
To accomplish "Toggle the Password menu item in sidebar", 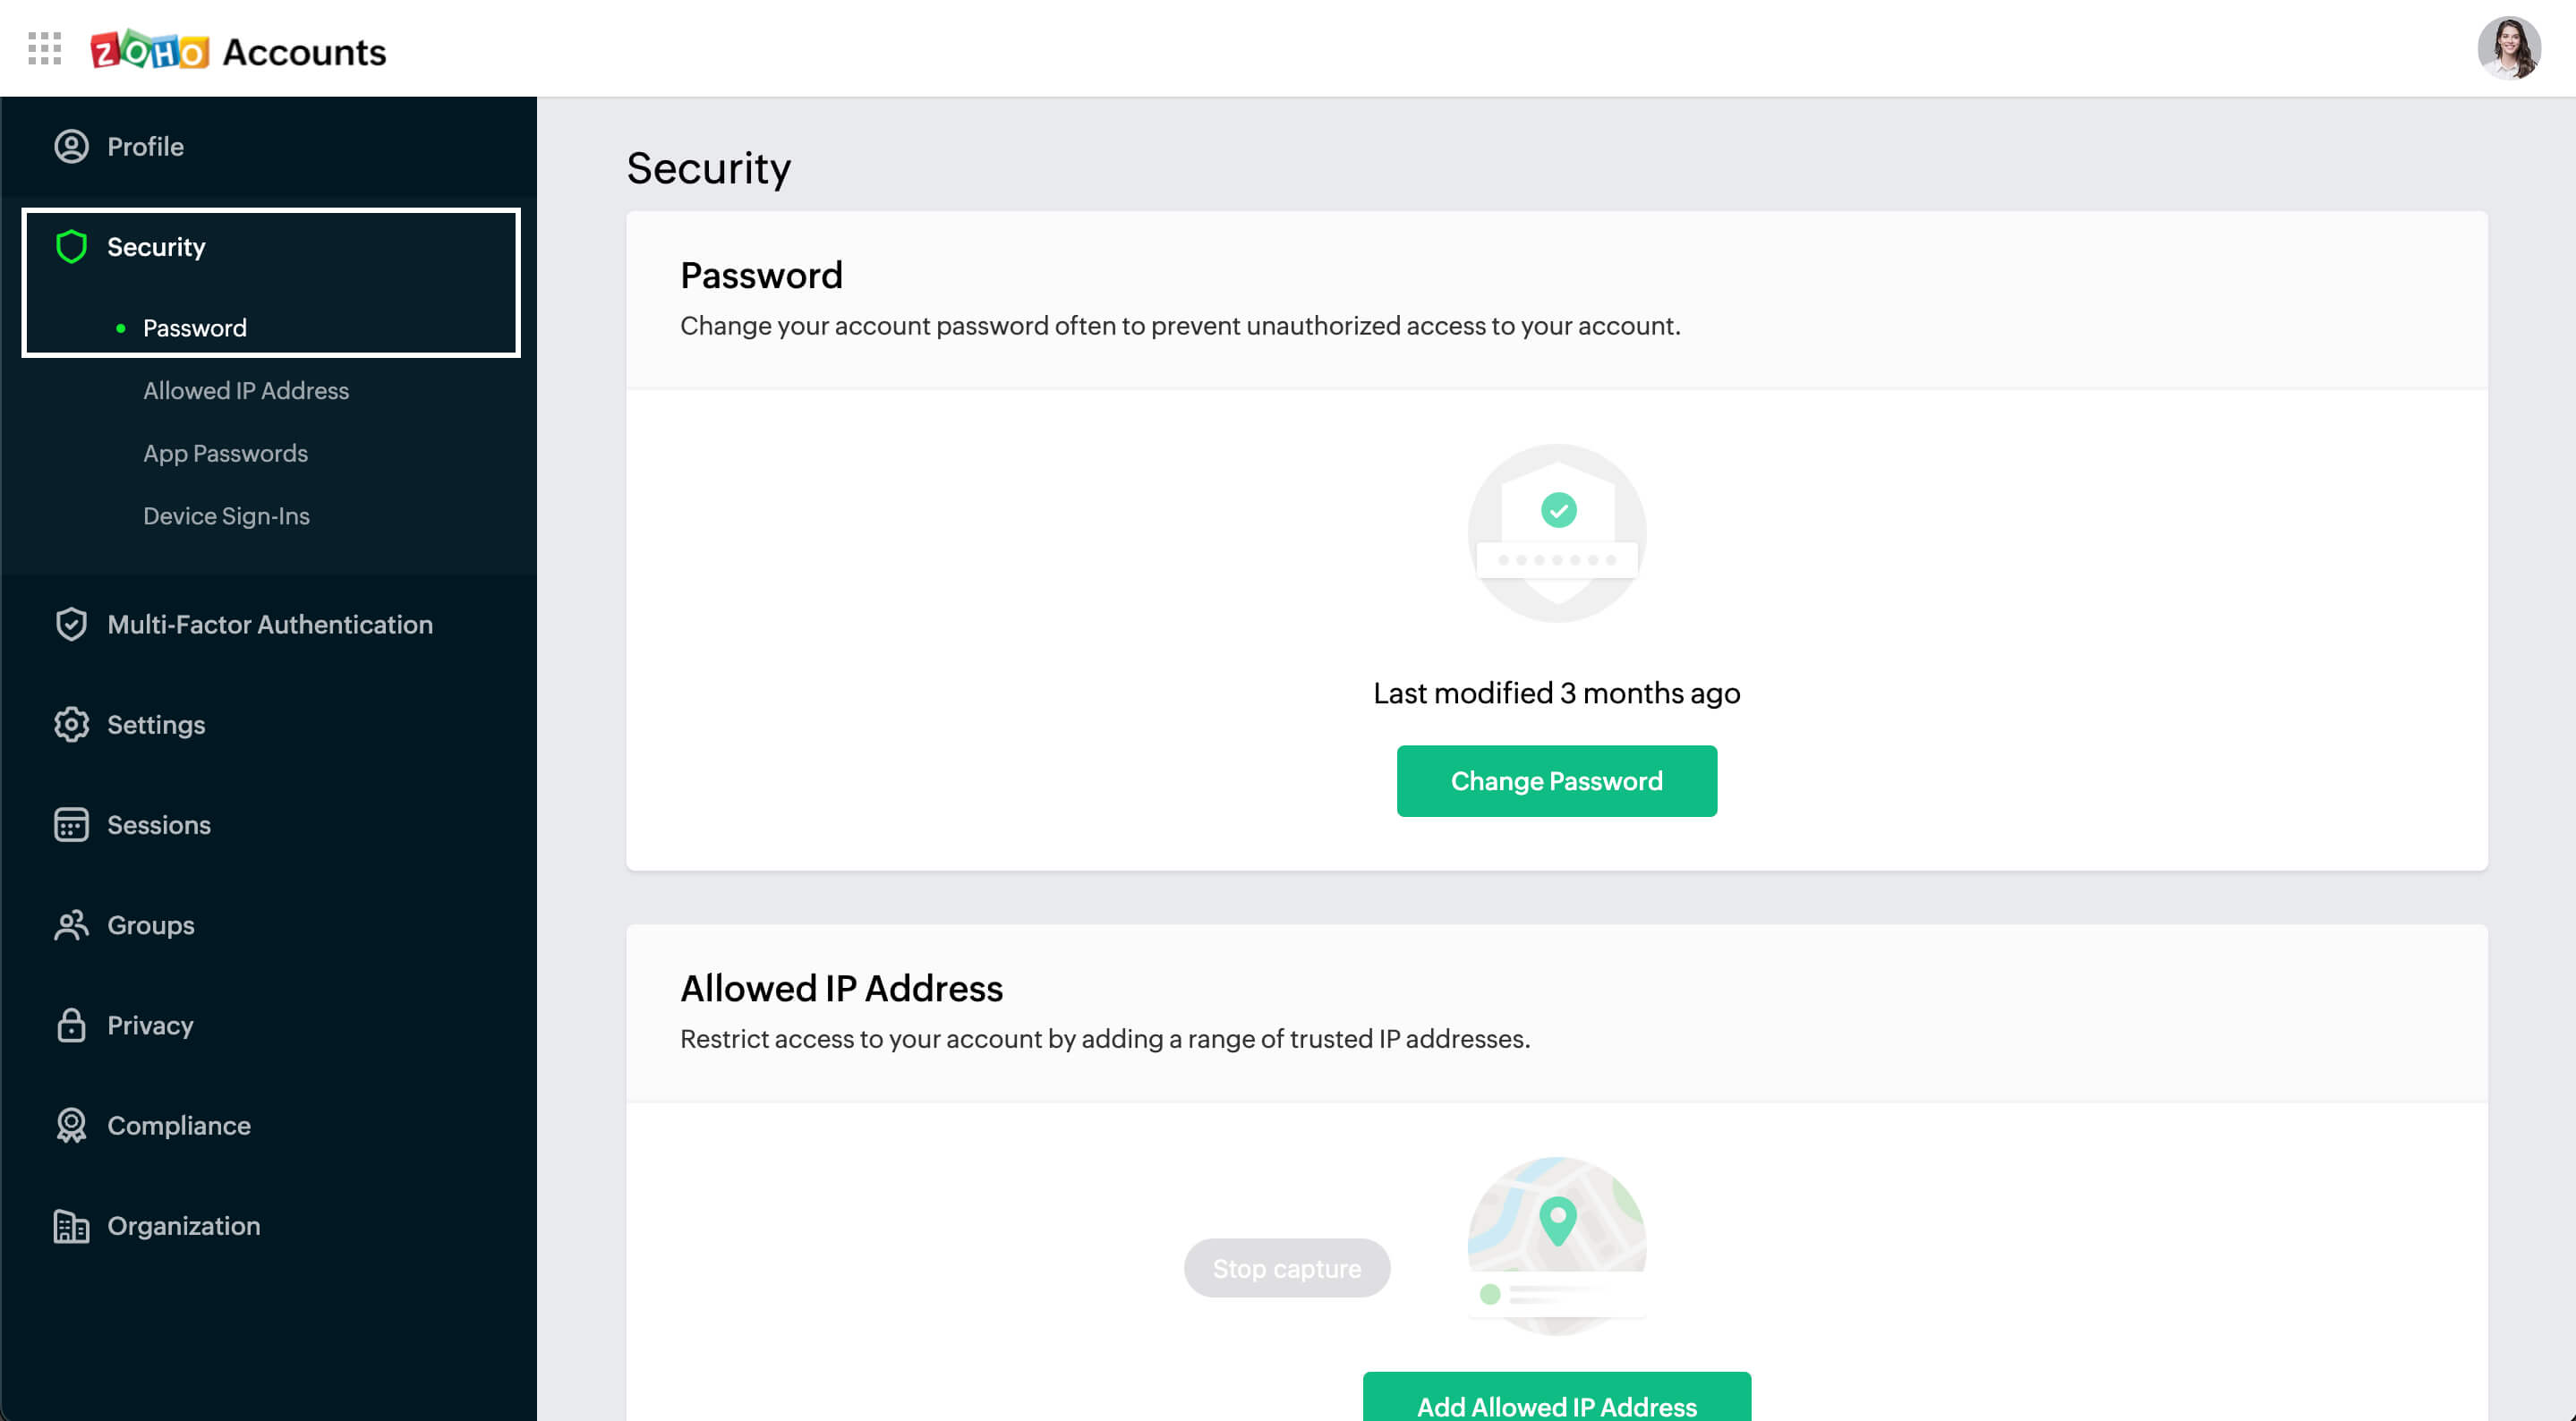I will tap(194, 328).
